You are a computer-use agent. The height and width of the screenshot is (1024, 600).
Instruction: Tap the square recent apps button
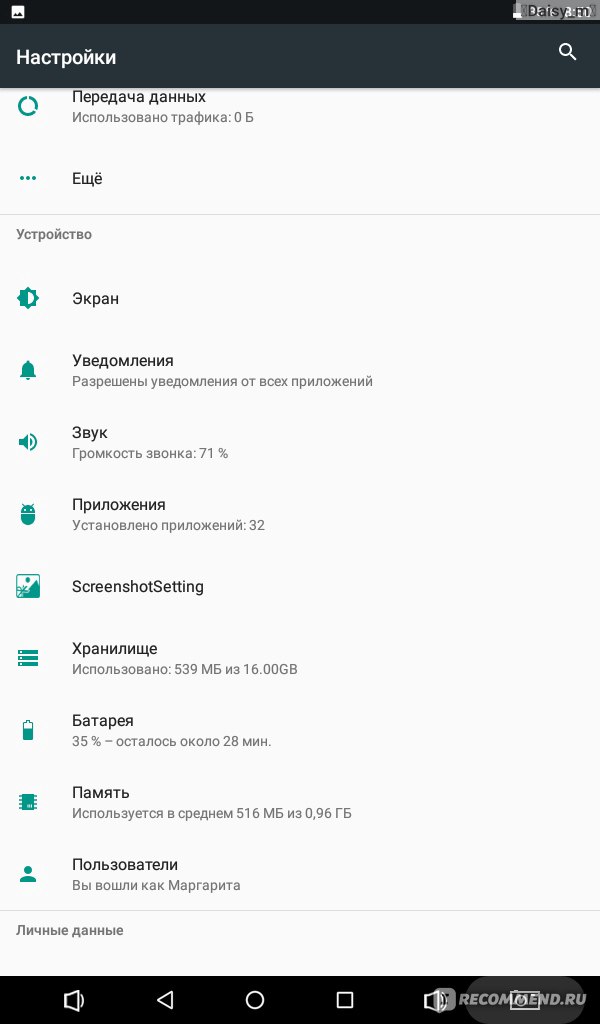[x=344, y=1000]
